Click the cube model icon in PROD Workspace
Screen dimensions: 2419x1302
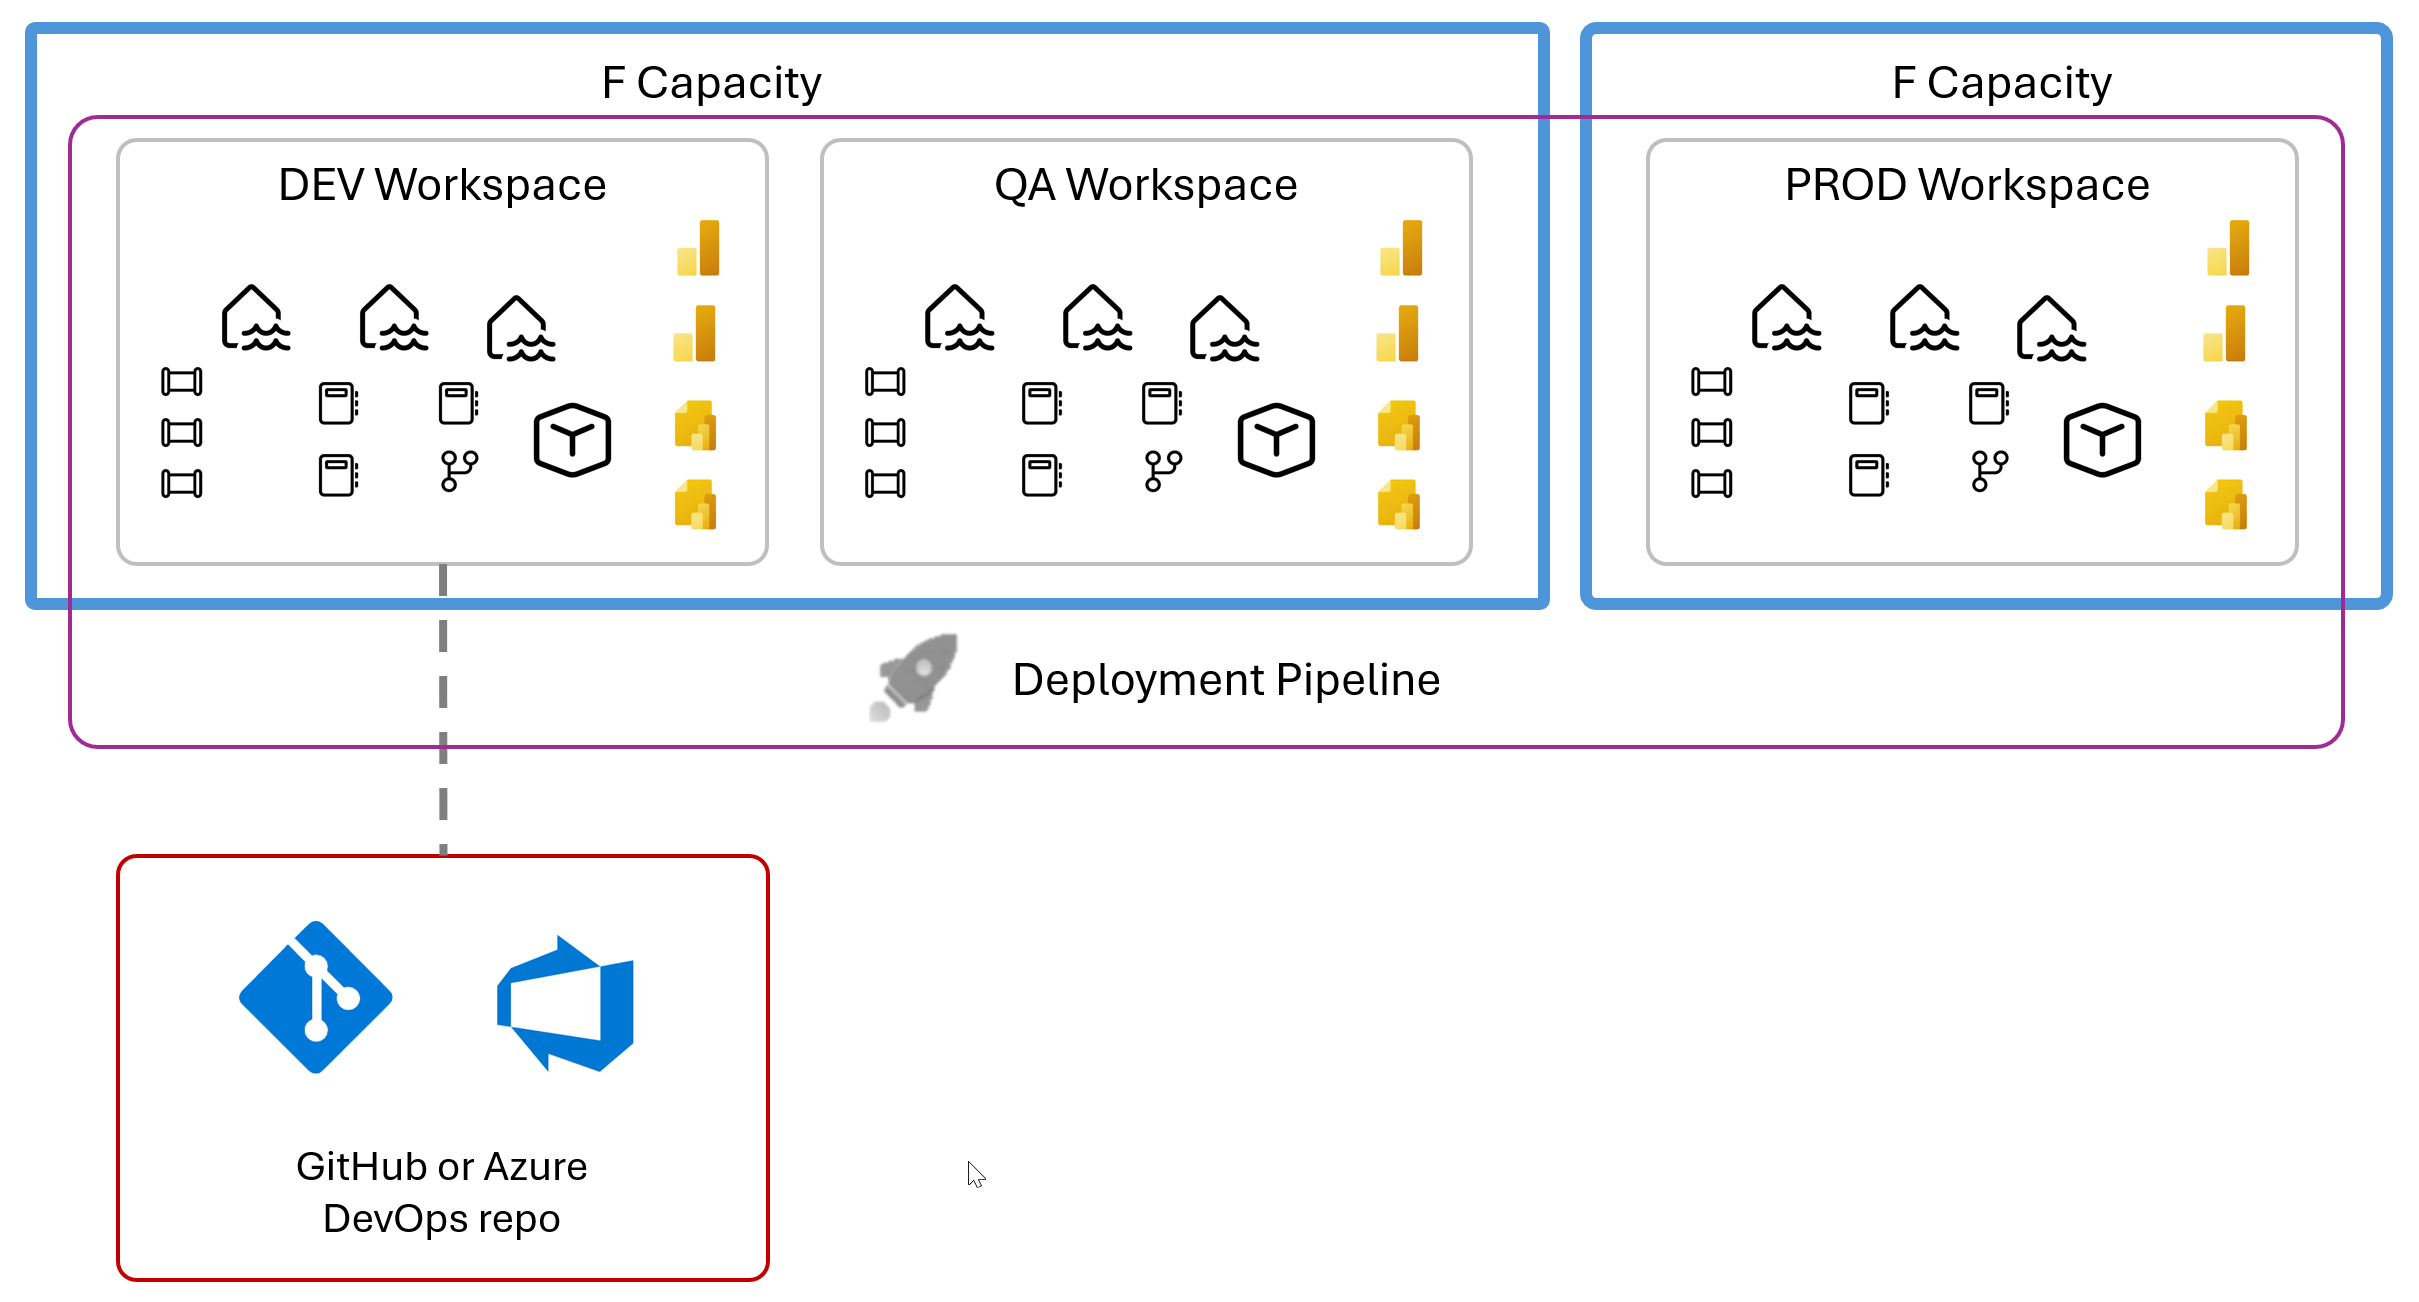tap(2102, 440)
